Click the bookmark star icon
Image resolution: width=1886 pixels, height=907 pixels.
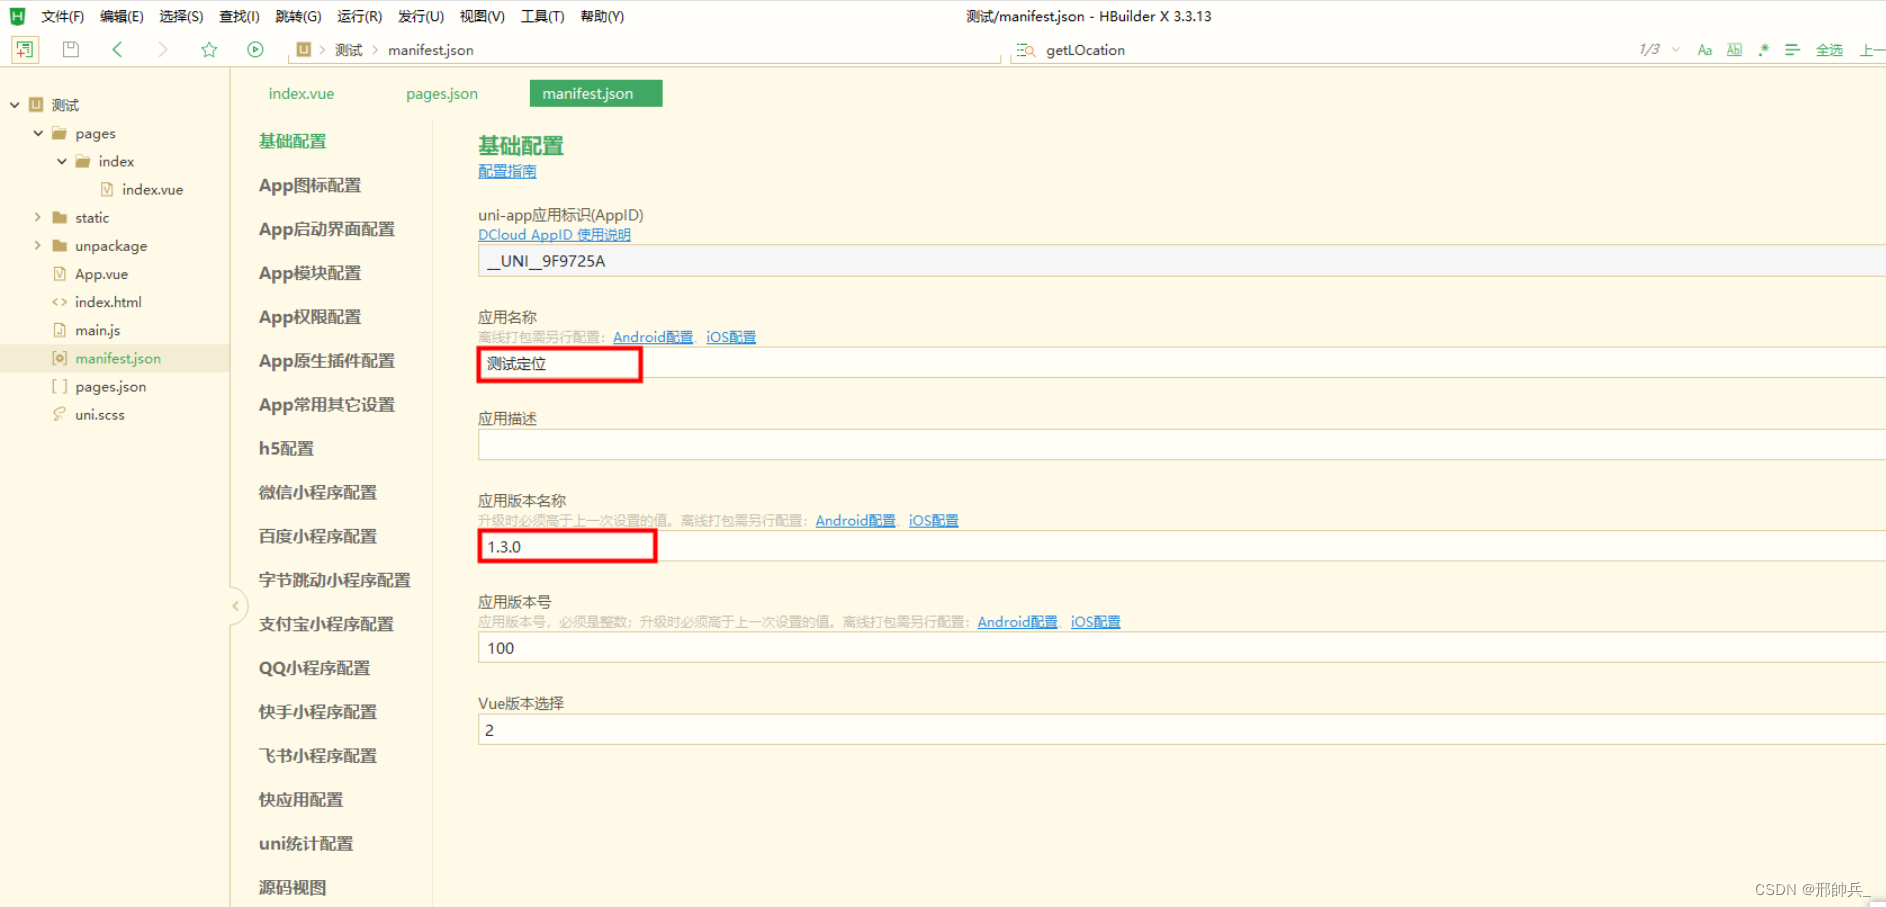click(209, 49)
